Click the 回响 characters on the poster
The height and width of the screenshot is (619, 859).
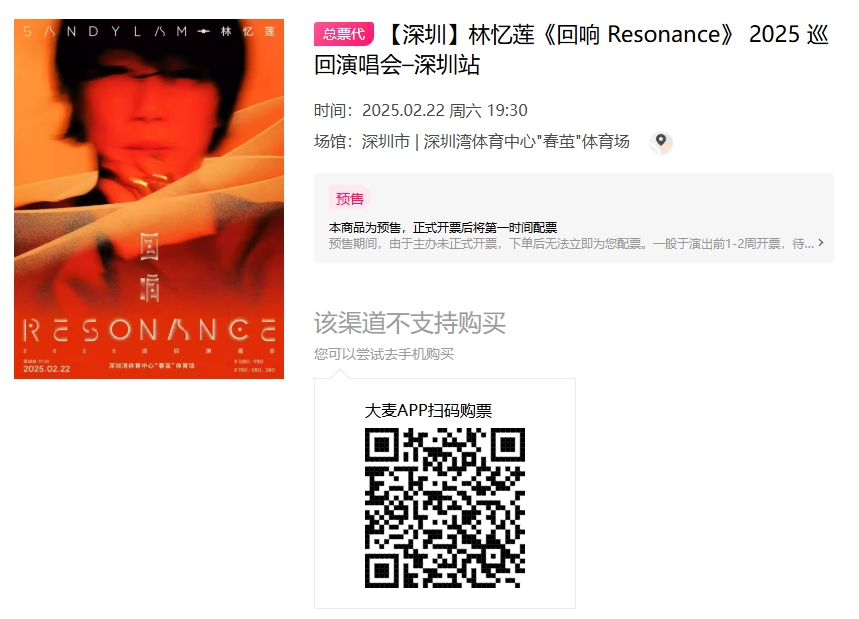pos(150,267)
